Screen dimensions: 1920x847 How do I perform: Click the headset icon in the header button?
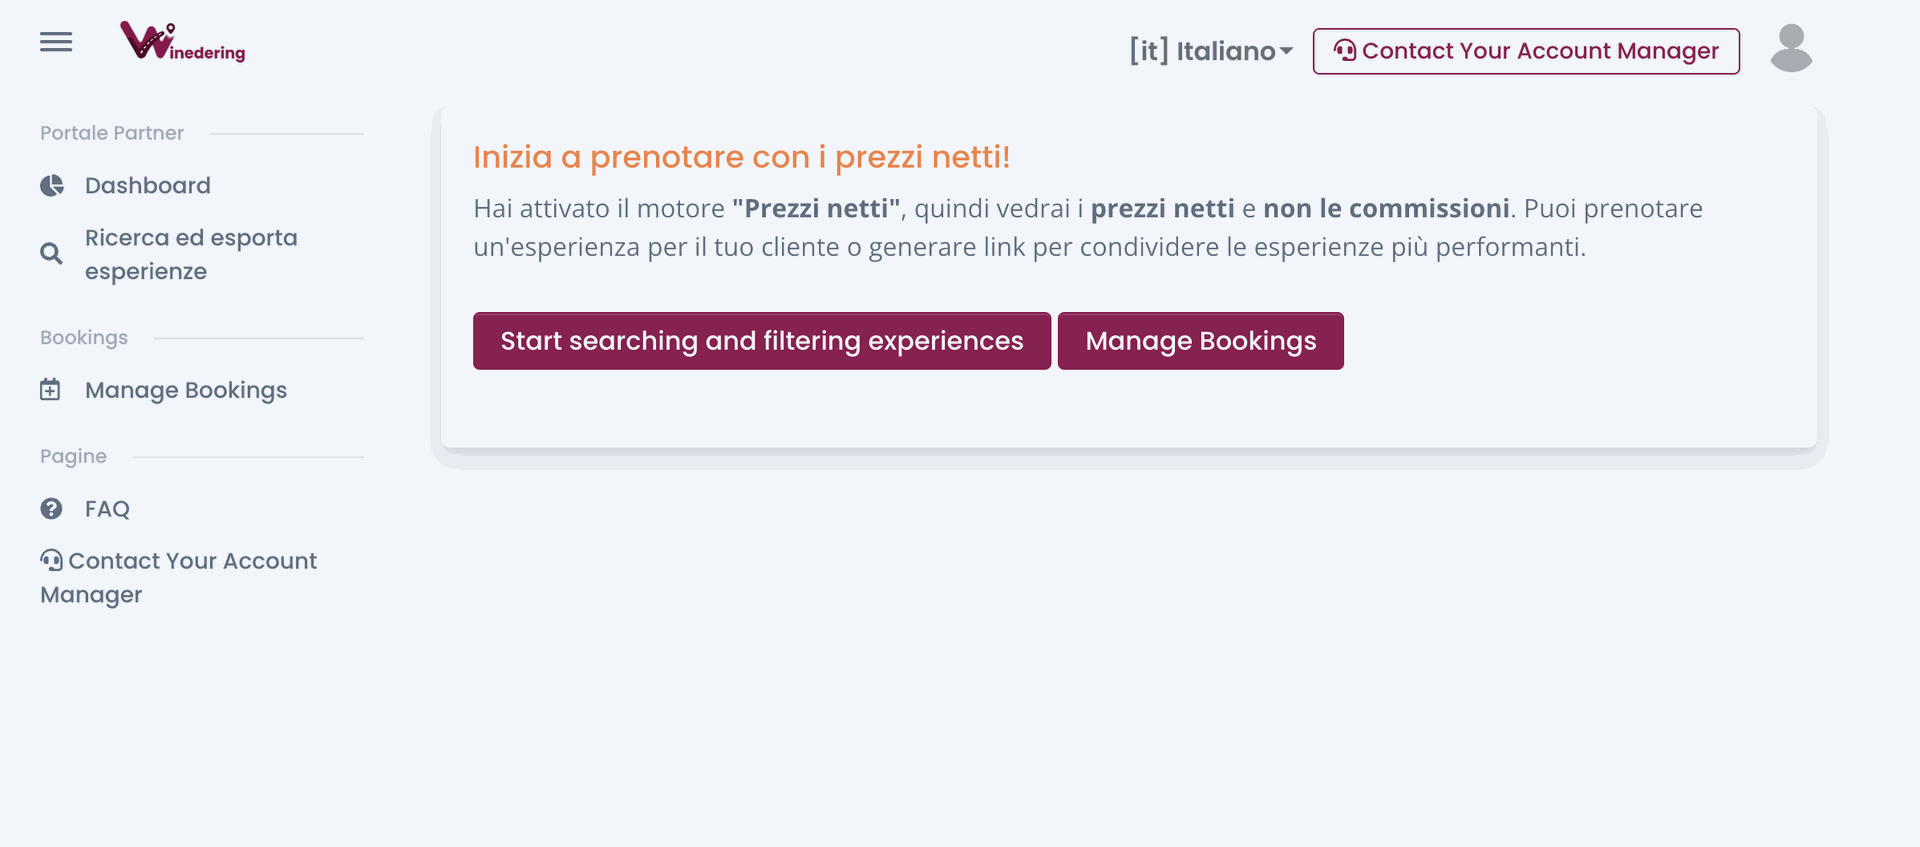1345,51
